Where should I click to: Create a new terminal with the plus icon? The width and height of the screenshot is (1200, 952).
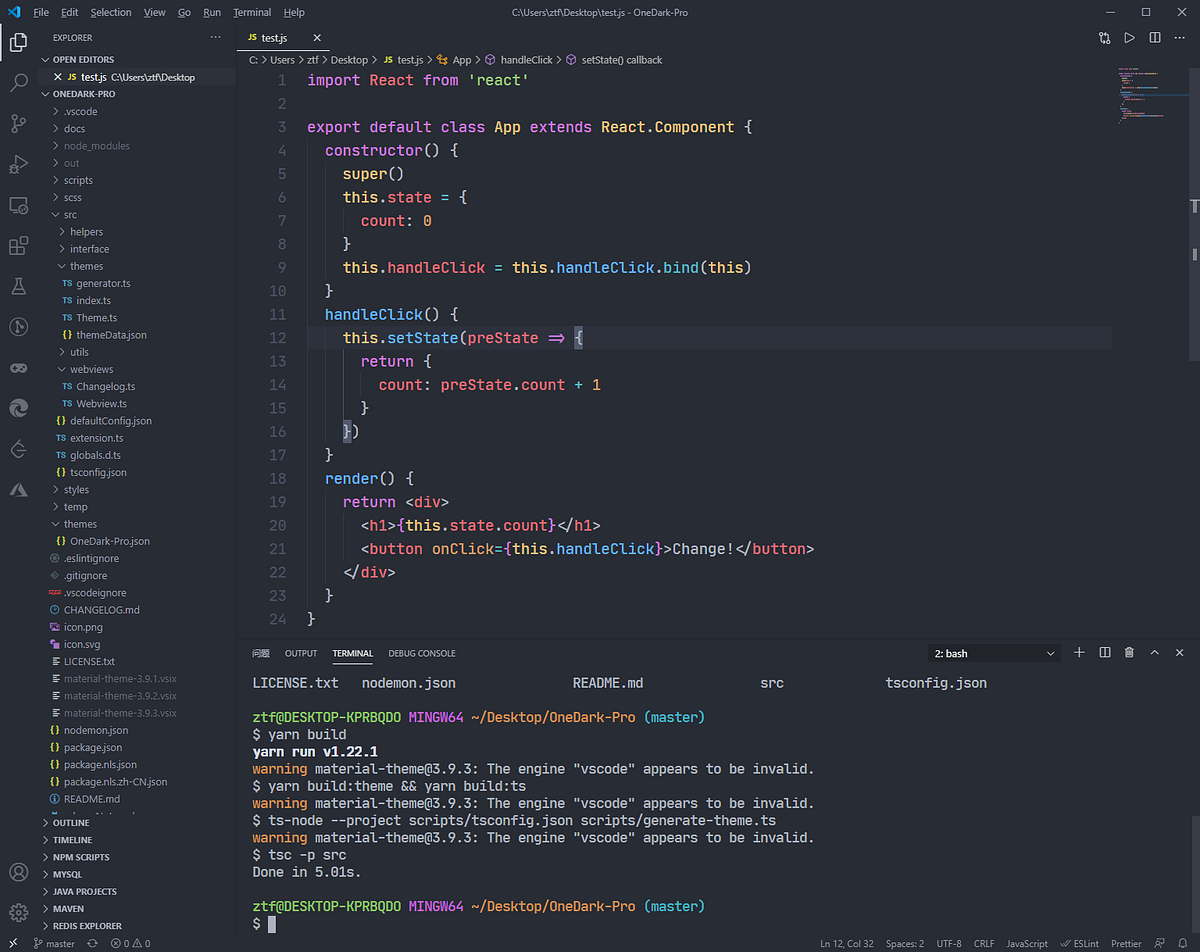(x=1078, y=652)
